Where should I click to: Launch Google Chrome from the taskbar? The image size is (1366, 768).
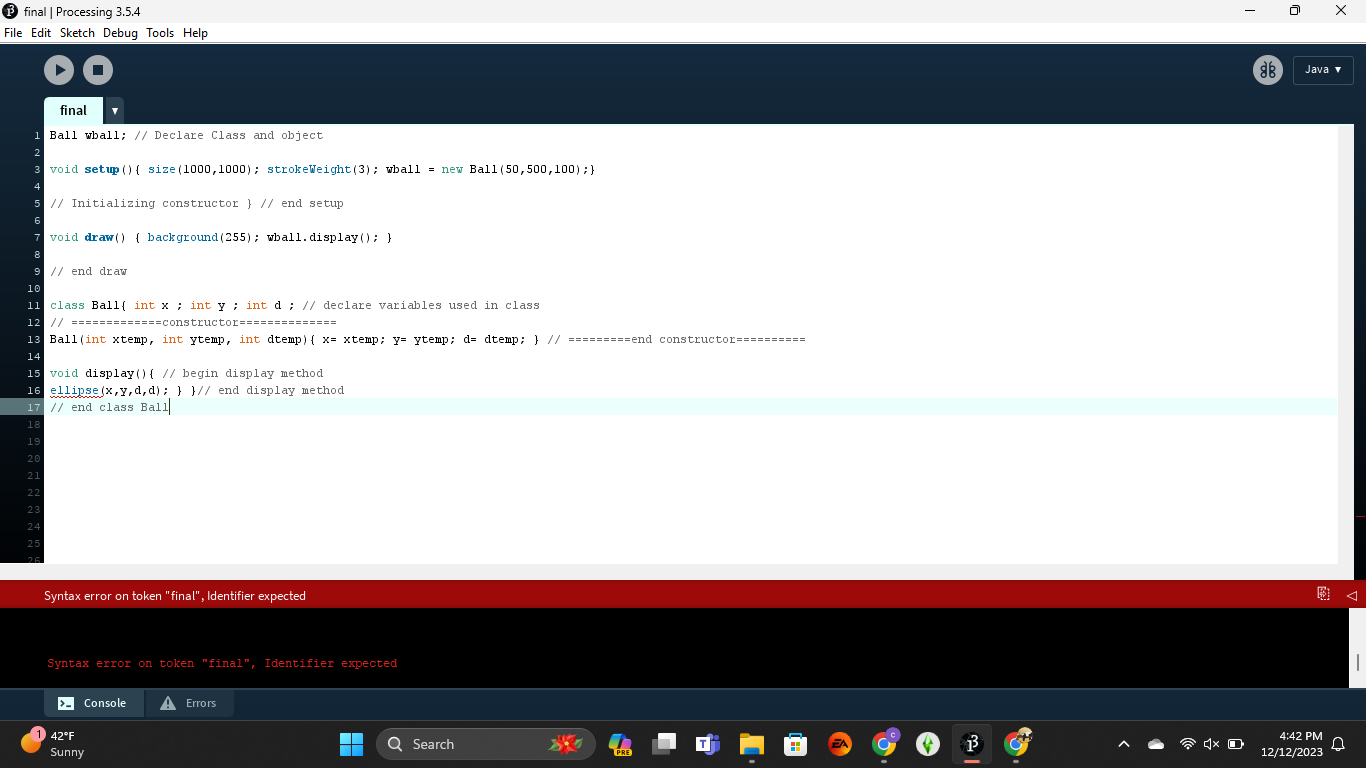tap(883, 744)
